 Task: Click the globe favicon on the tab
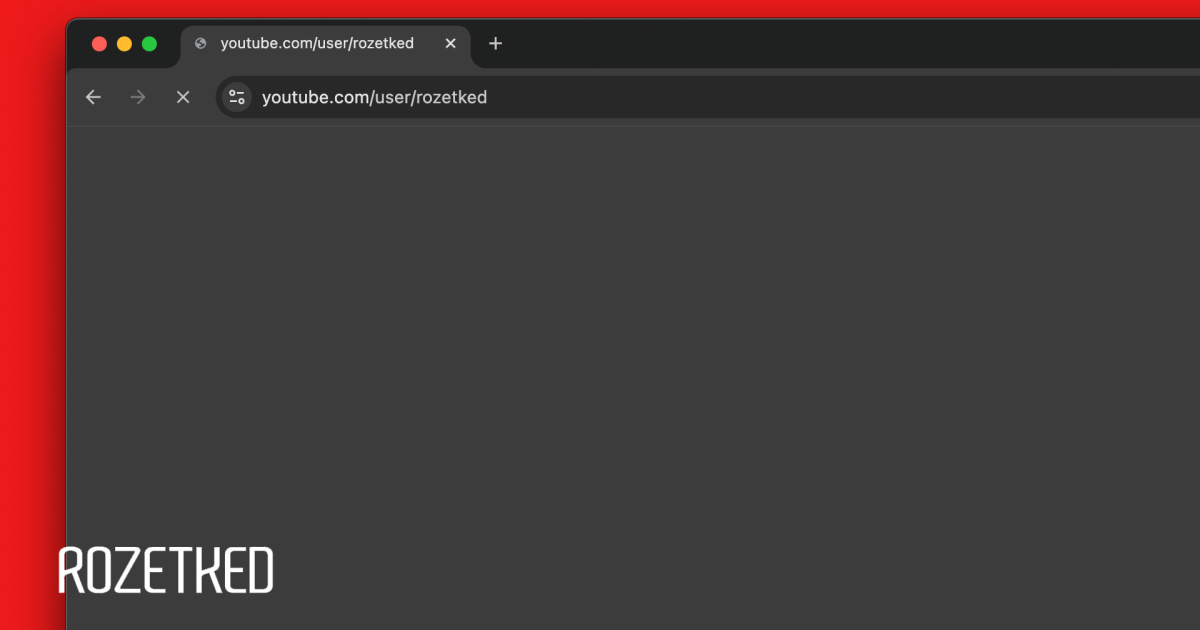tap(201, 44)
